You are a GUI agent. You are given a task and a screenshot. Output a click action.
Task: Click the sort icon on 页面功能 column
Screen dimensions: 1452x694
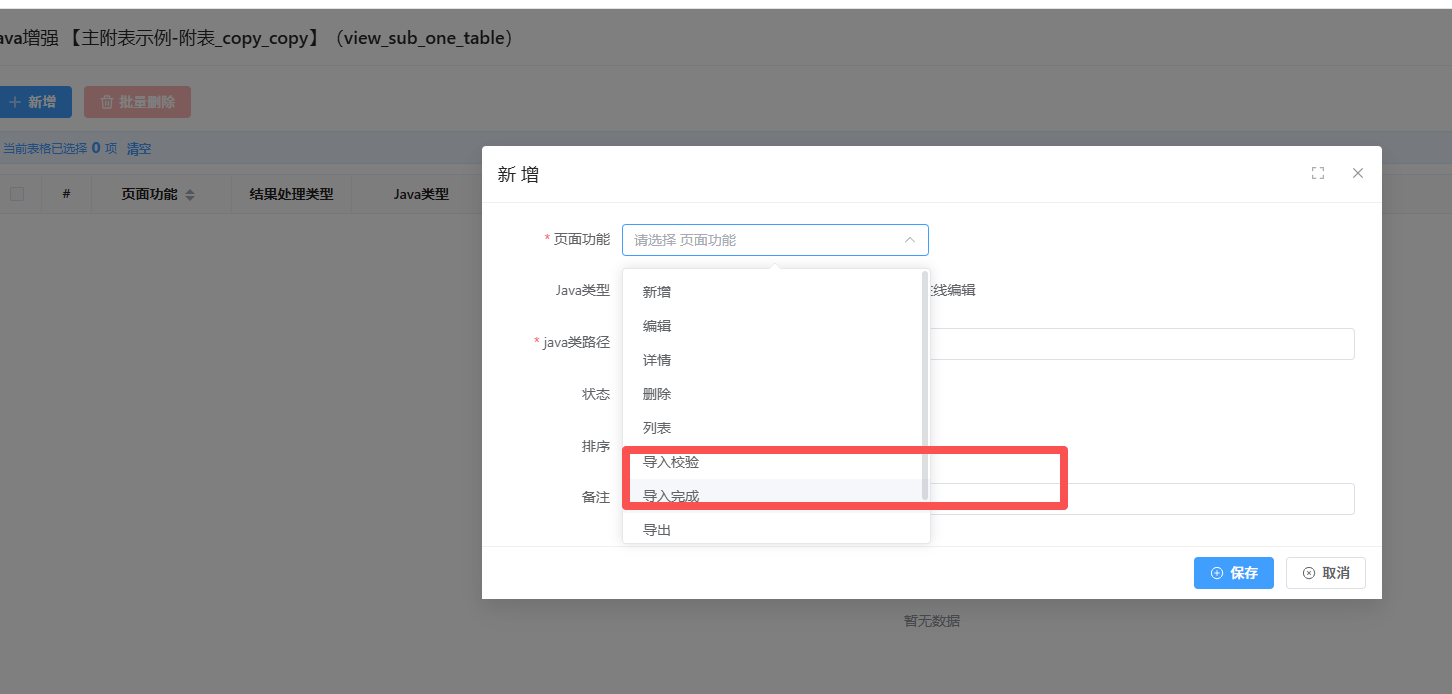[190, 195]
